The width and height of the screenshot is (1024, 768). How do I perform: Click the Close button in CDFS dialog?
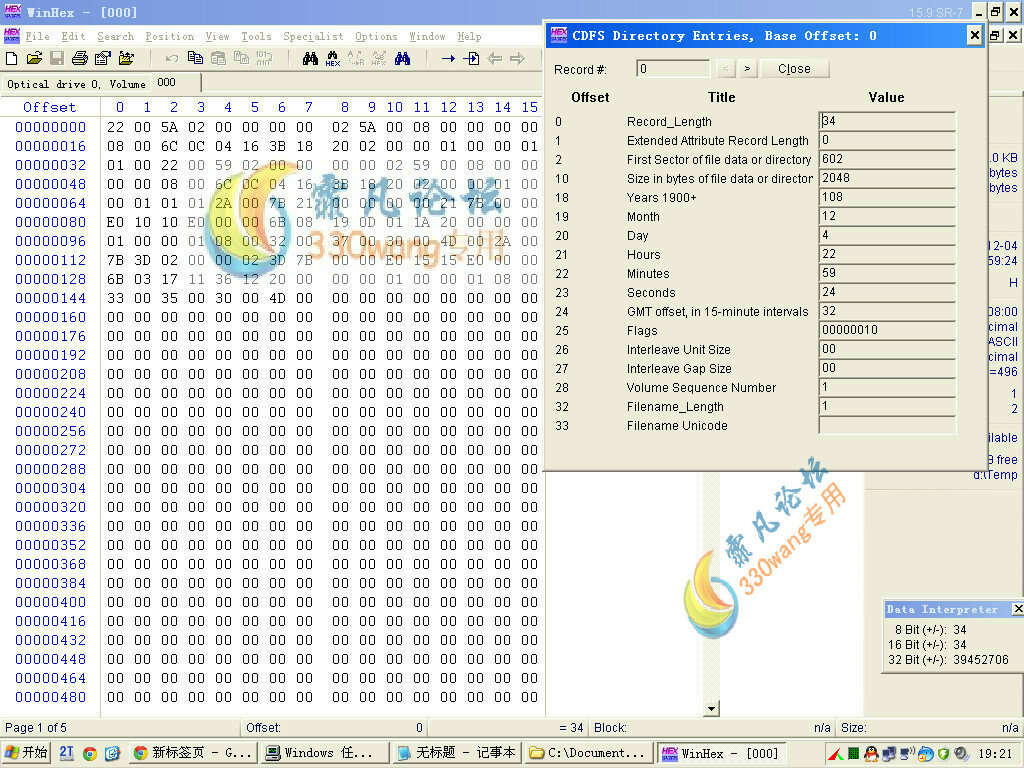pos(794,69)
